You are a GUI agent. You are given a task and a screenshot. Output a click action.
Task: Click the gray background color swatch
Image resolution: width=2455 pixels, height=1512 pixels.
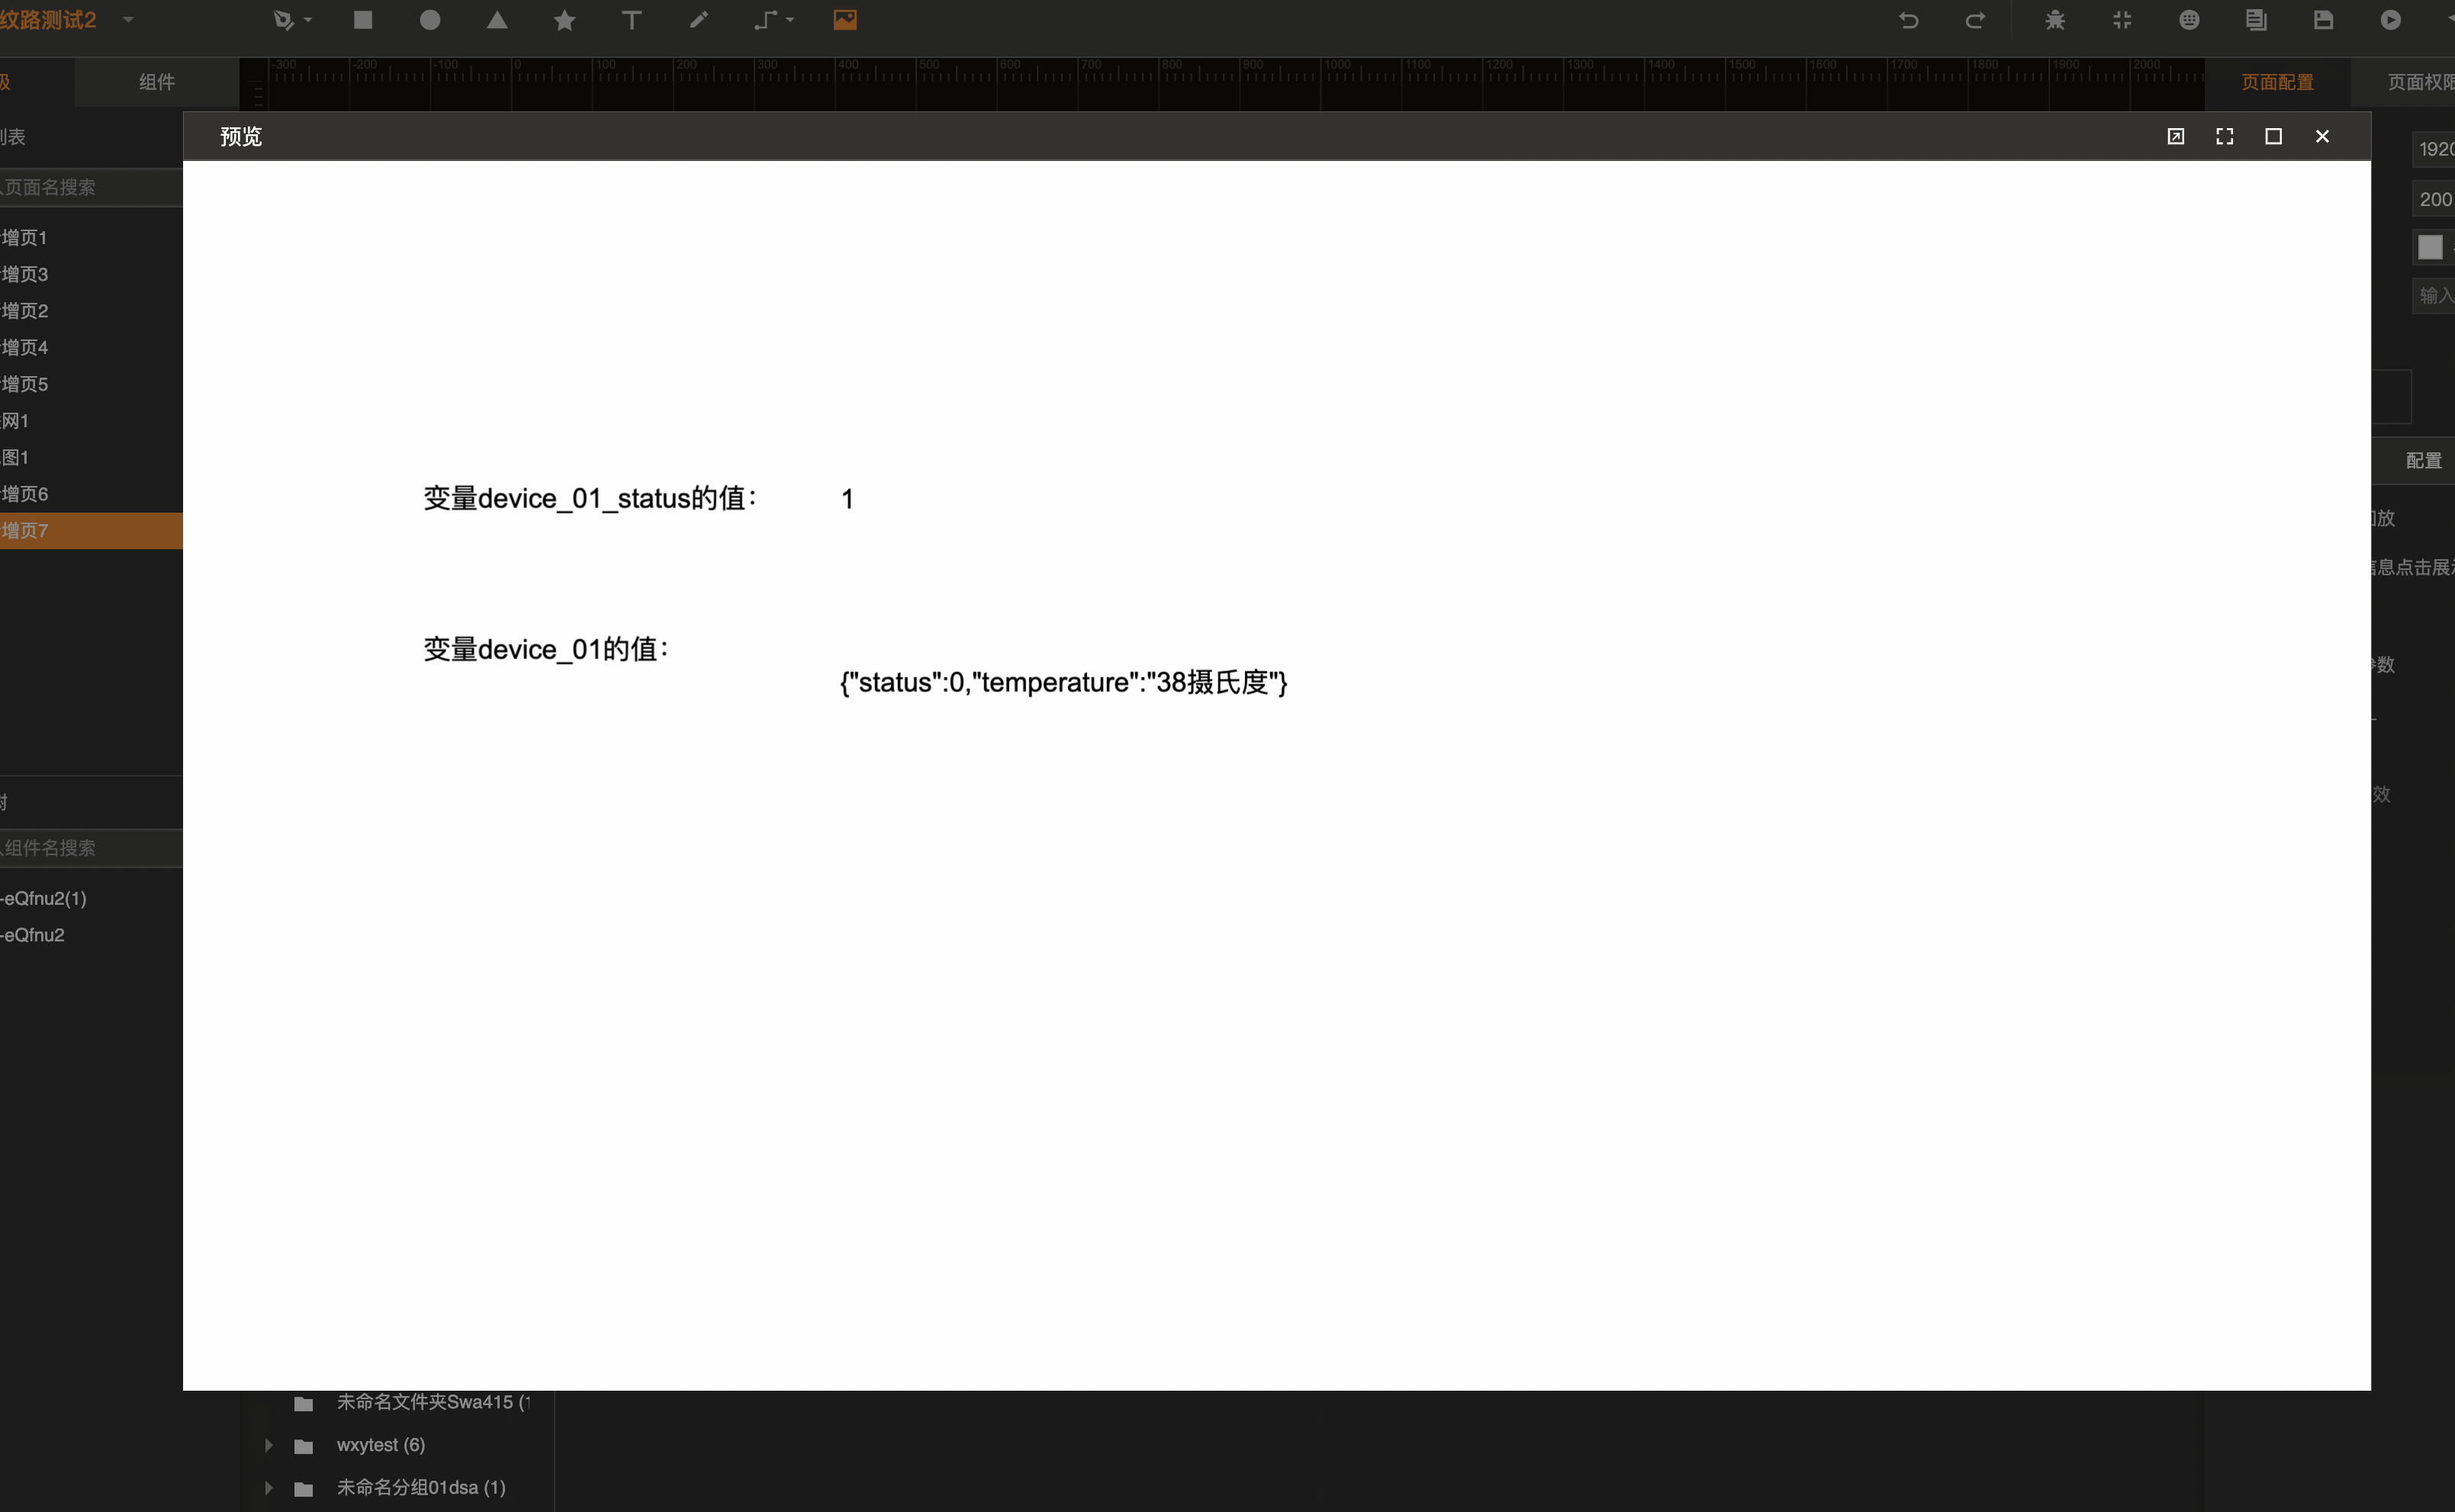(2430, 247)
